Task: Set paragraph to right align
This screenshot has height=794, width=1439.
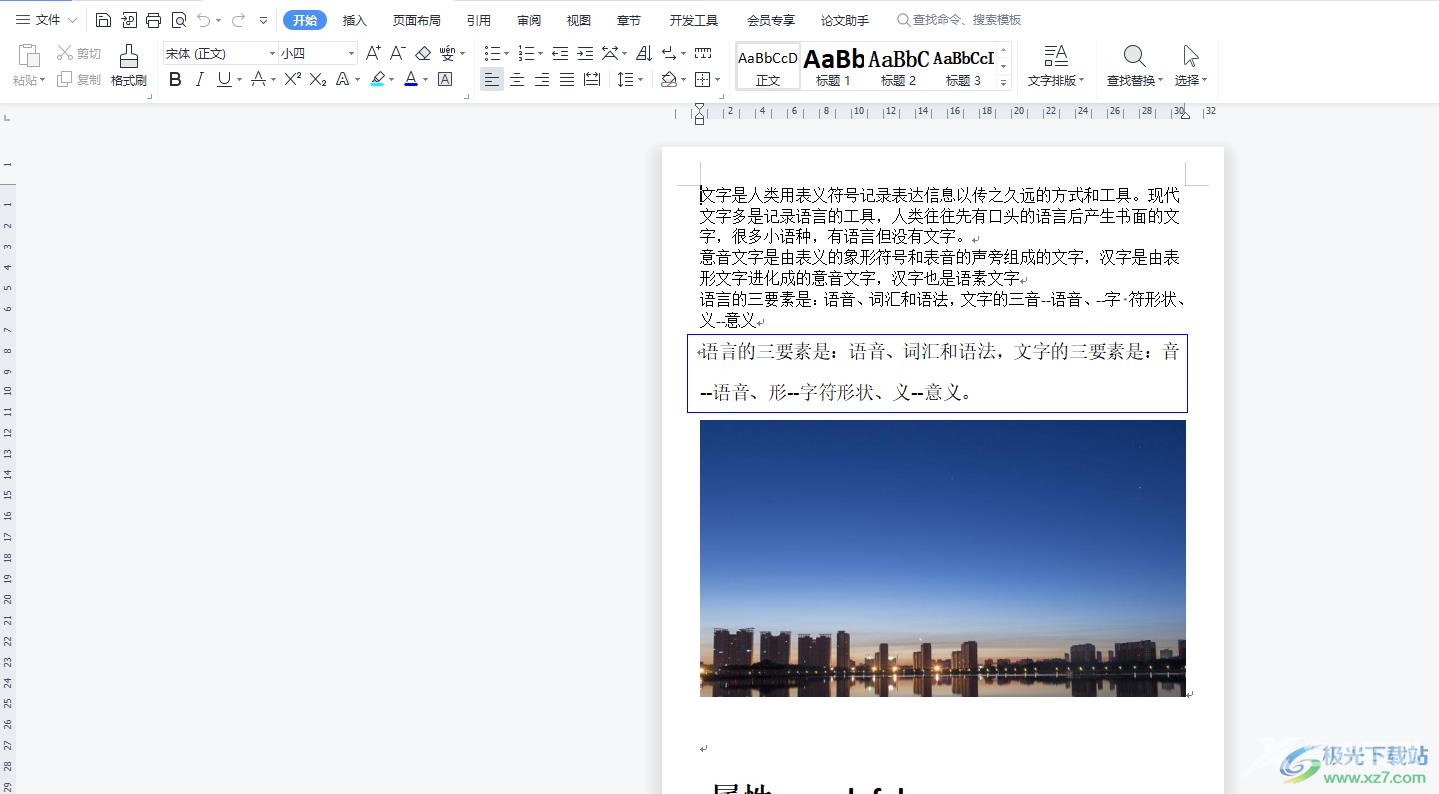Action: click(x=542, y=79)
